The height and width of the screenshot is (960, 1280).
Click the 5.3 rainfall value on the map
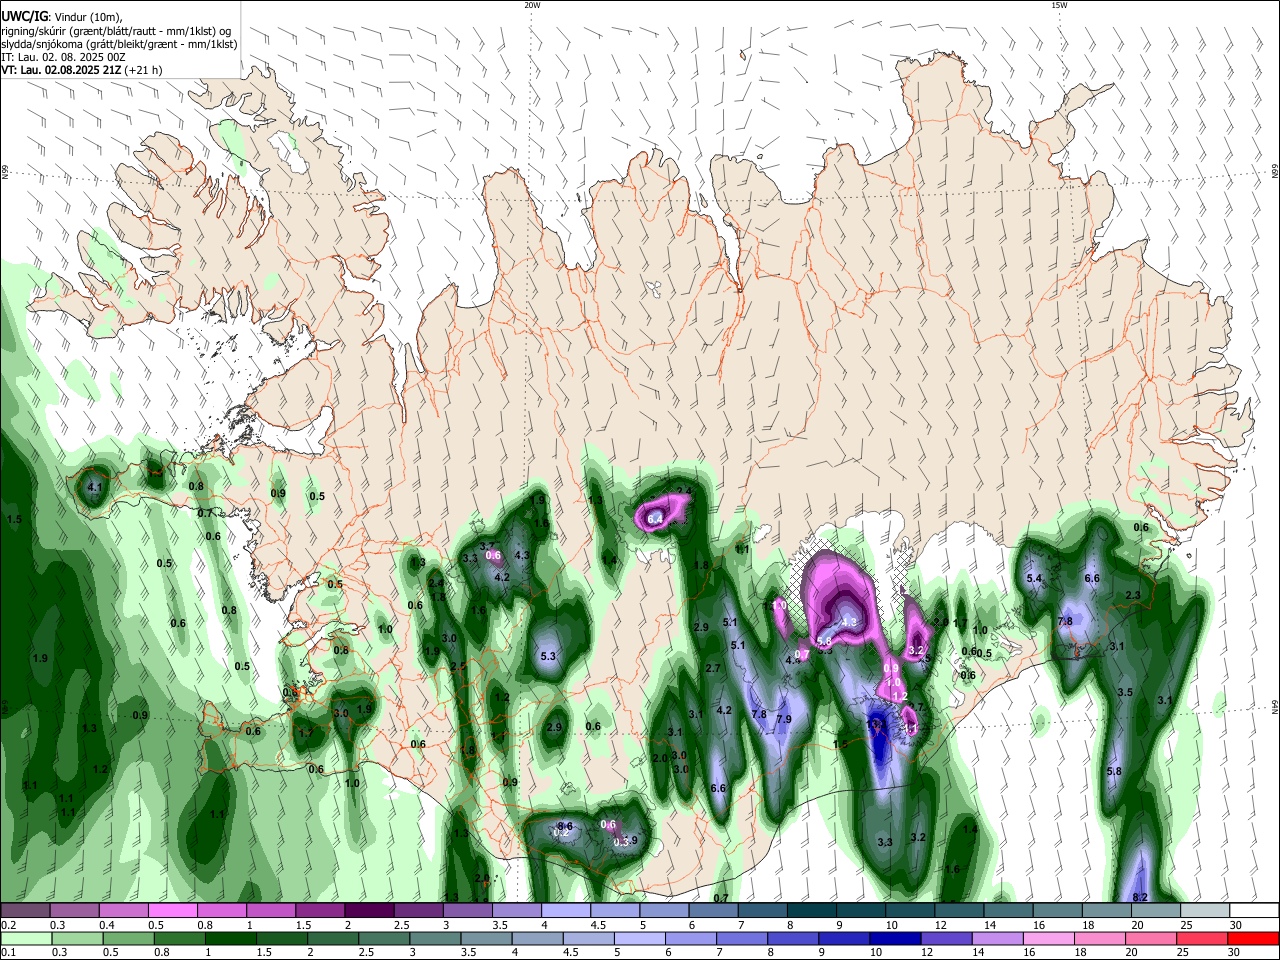coord(548,657)
